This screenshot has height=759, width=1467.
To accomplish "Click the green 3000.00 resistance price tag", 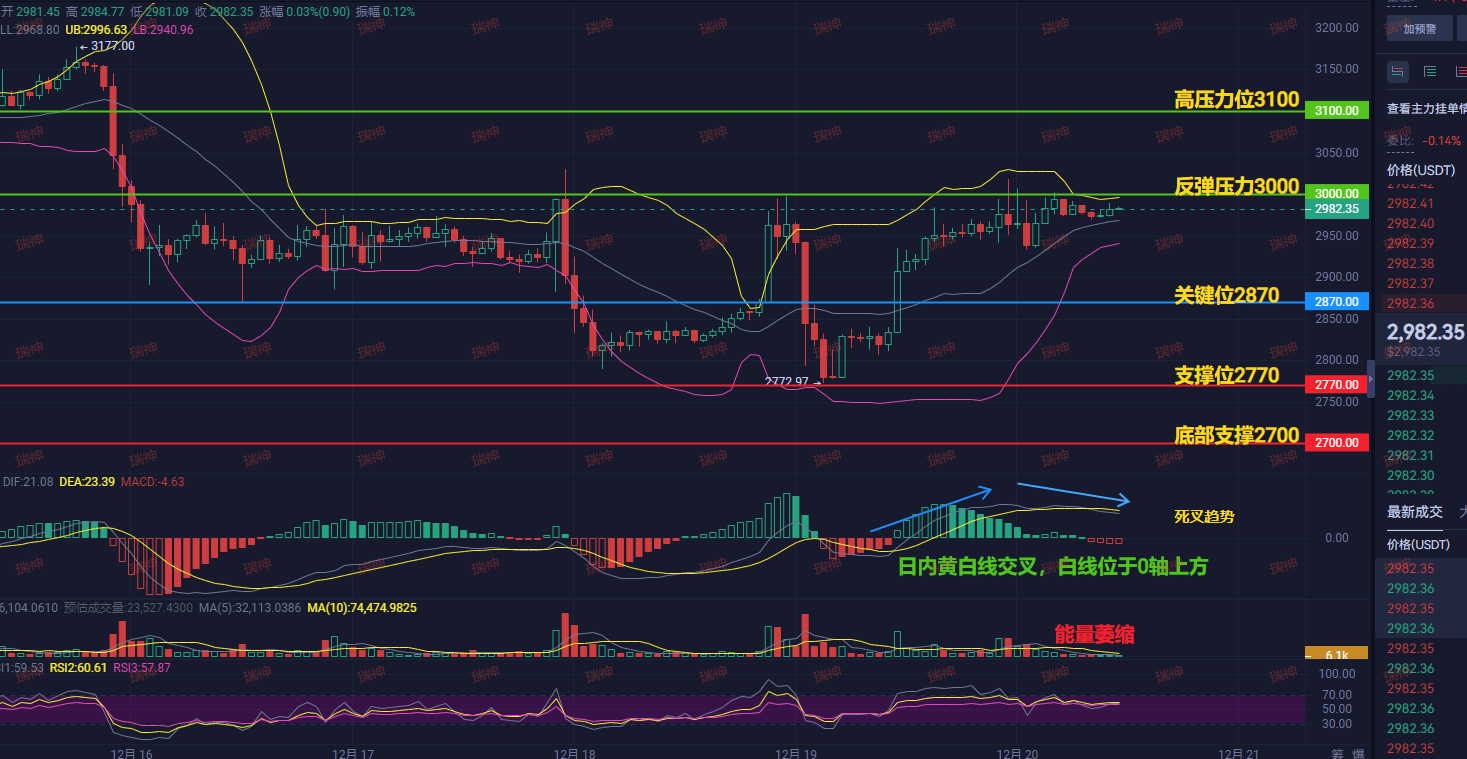I will 1337,194.
